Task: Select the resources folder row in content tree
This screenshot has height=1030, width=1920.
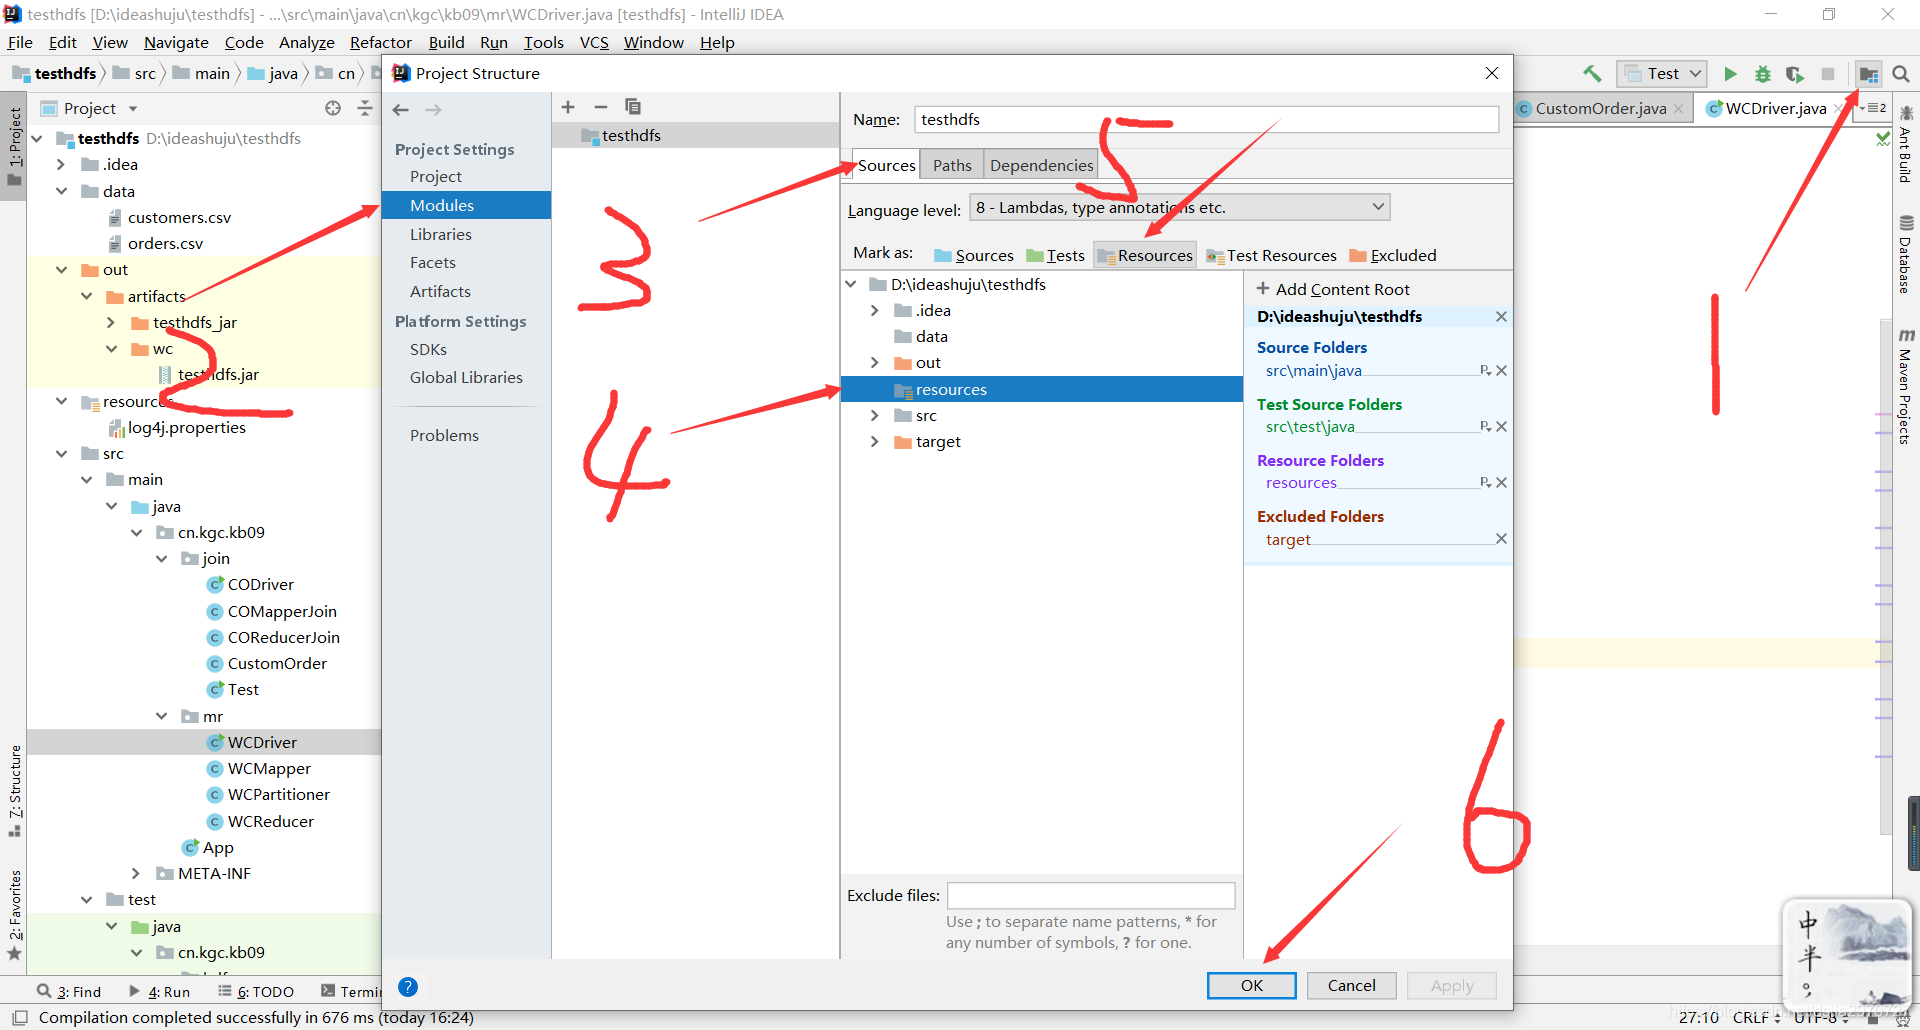Action: pos(1041,390)
